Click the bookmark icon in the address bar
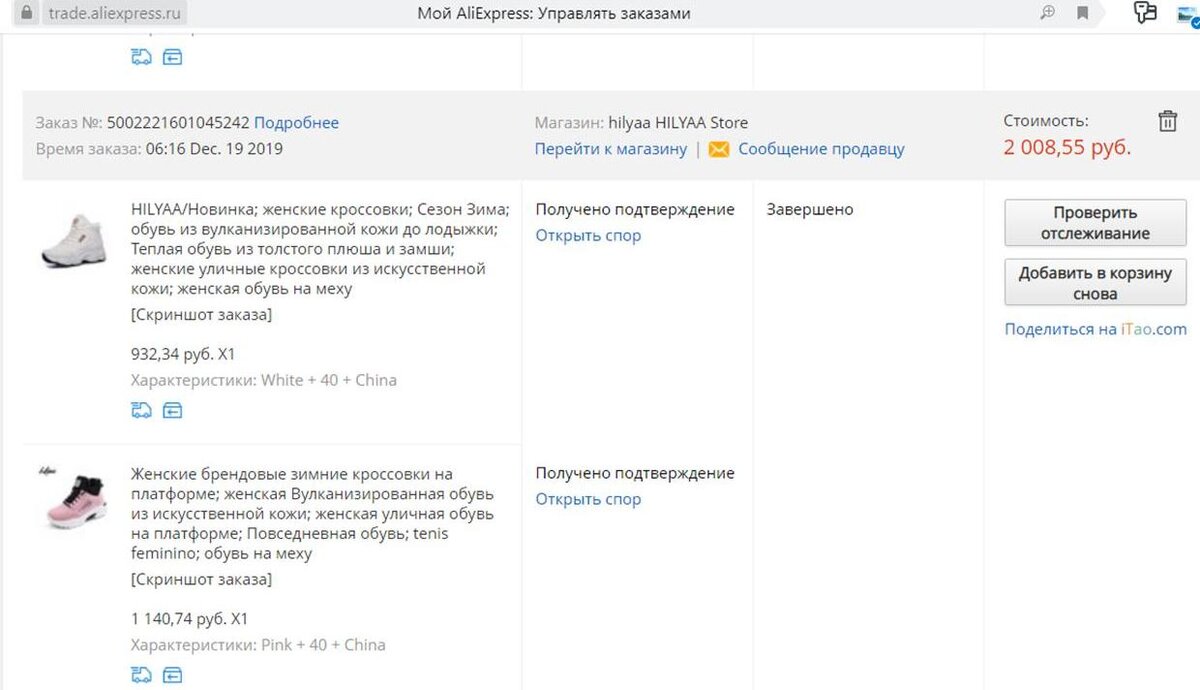This screenshot has height=690, width=1200. pyautogui.click(x=1082, y=13)
